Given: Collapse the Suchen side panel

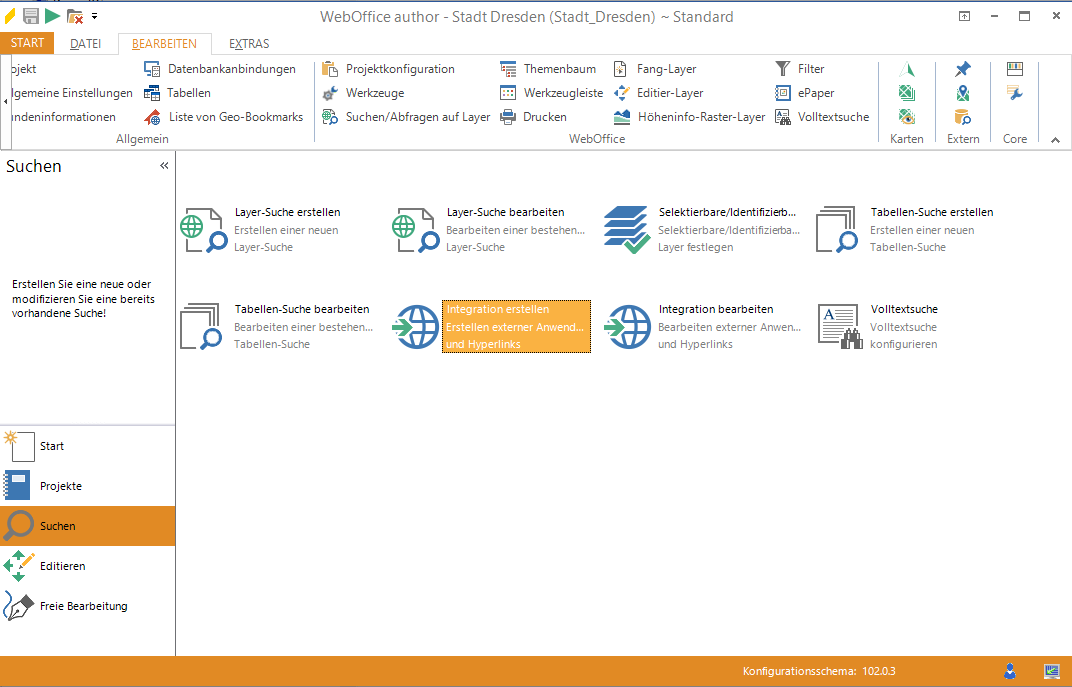Looking at the screenshot, I should [164, 166].
